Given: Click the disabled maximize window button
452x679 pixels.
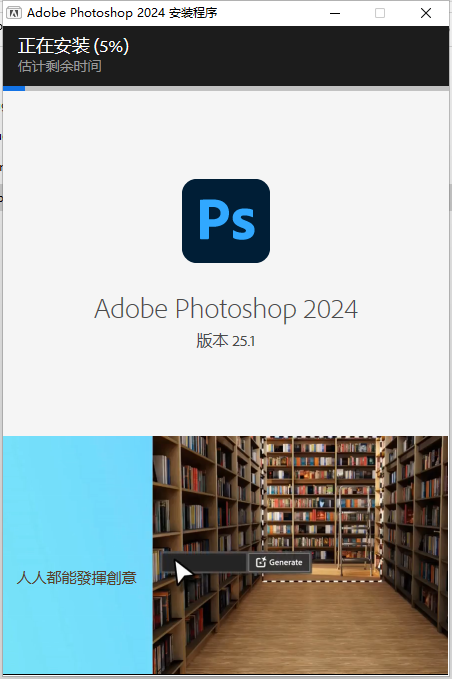Looking at the screenshot, I should coord(380,13).
